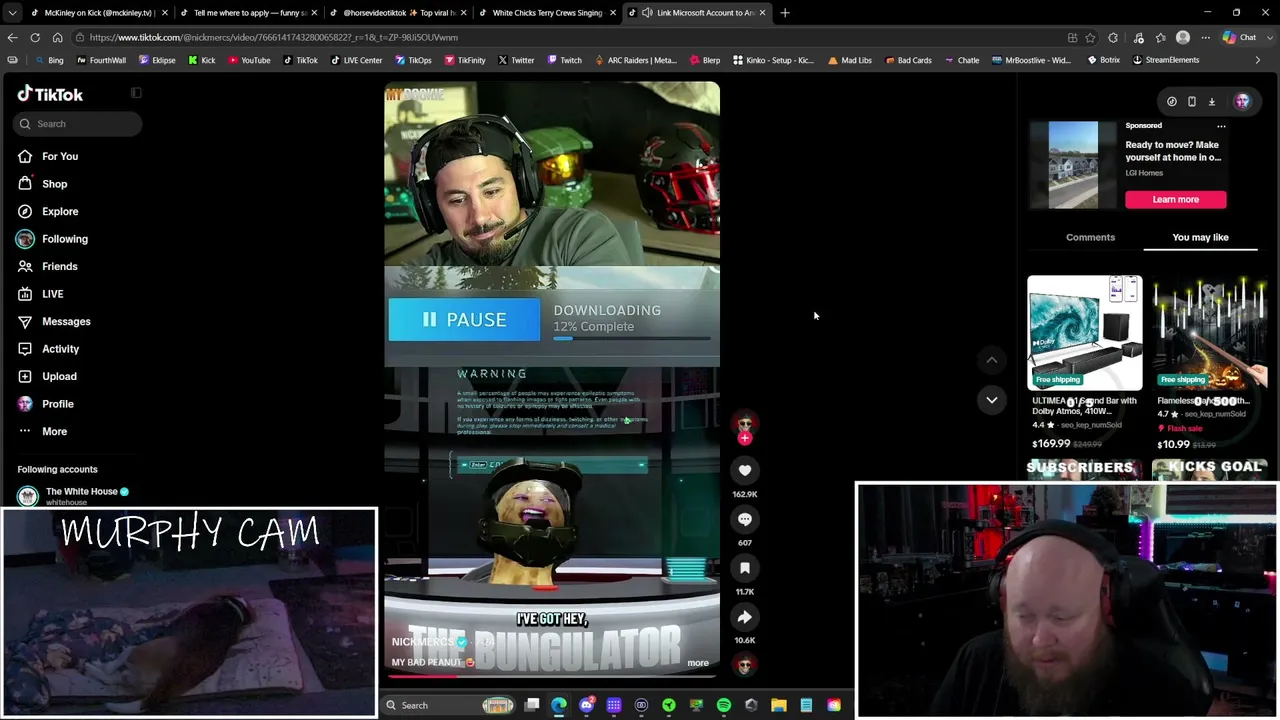Open Profile in the sidebar
Screen dimensions: 1280x720
pos(45,404)
